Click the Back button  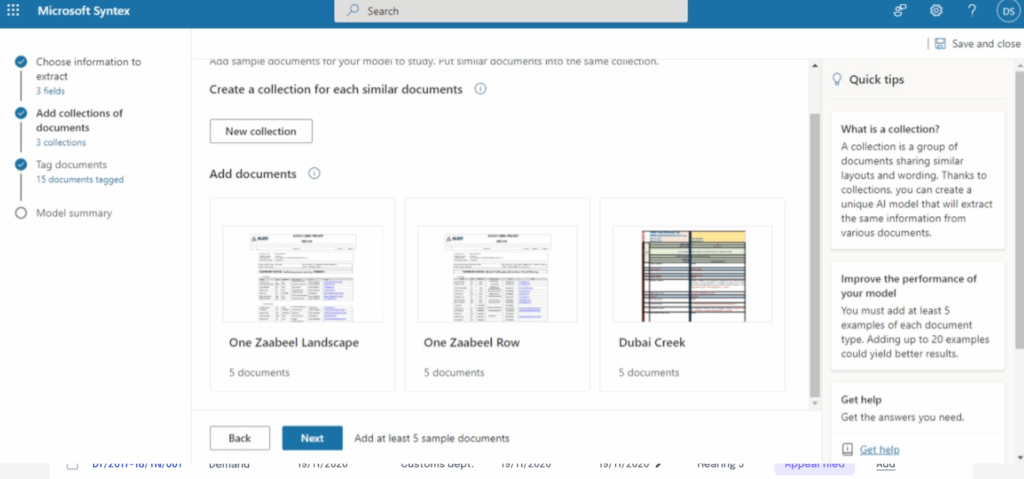pyautogui.click(x=240, y=438)
